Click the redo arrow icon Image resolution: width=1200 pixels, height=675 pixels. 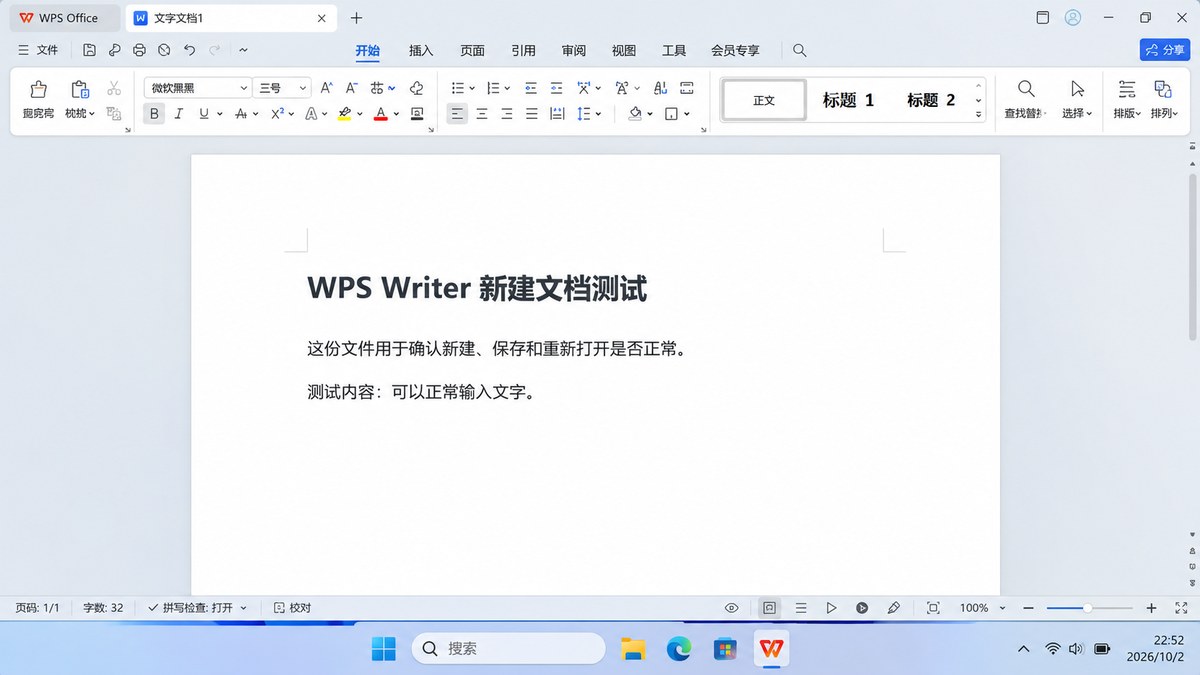pyautogui.click(x=214, y=50)
